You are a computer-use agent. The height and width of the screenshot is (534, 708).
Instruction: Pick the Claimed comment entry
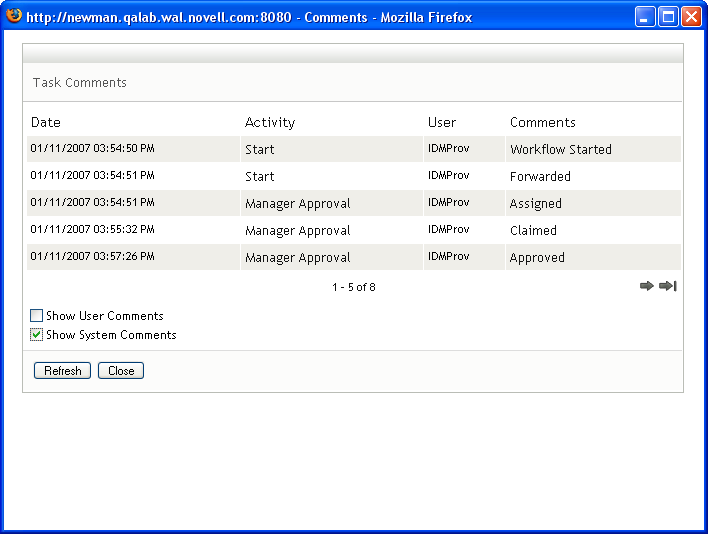point(533,231)
